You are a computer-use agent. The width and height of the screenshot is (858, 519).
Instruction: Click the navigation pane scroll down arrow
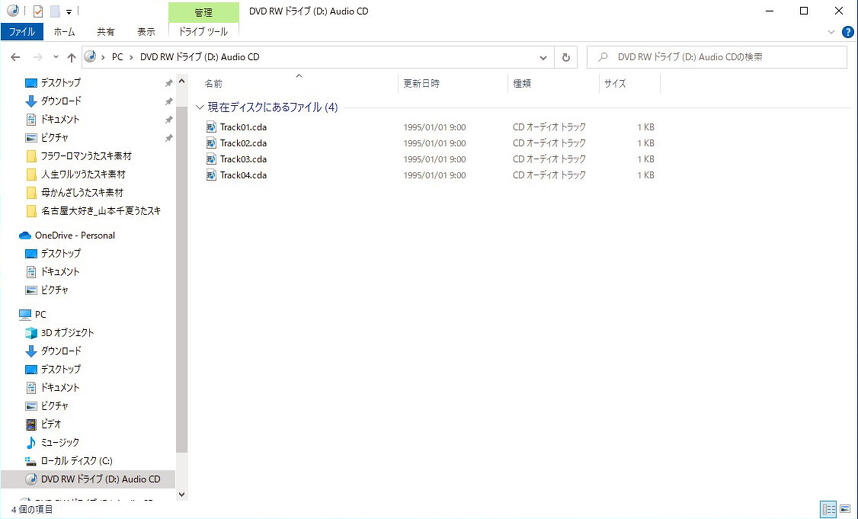(x=181, y=494)
